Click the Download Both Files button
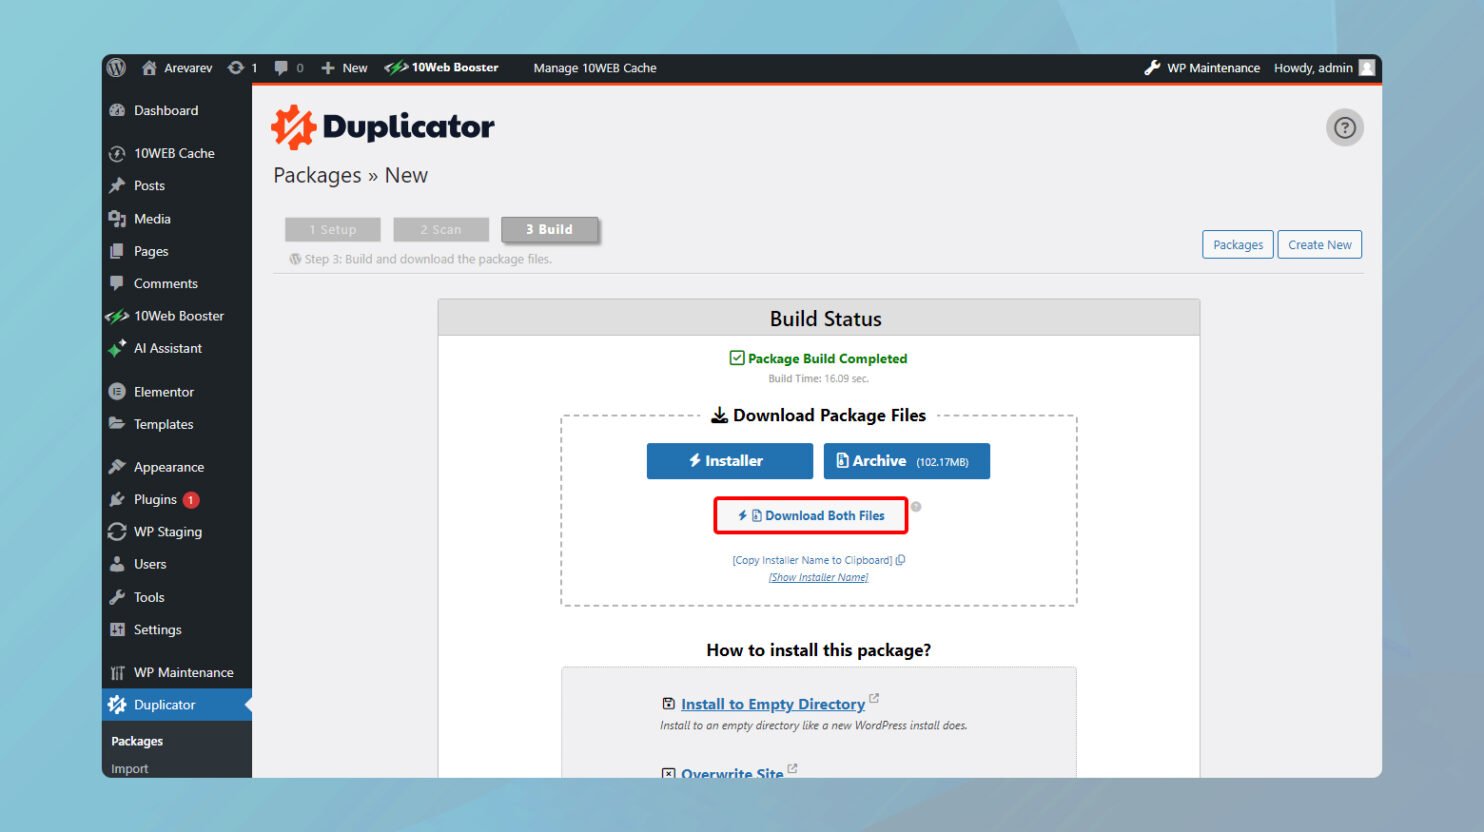This screenshot has width=1484, height=832. pos(811,516)
